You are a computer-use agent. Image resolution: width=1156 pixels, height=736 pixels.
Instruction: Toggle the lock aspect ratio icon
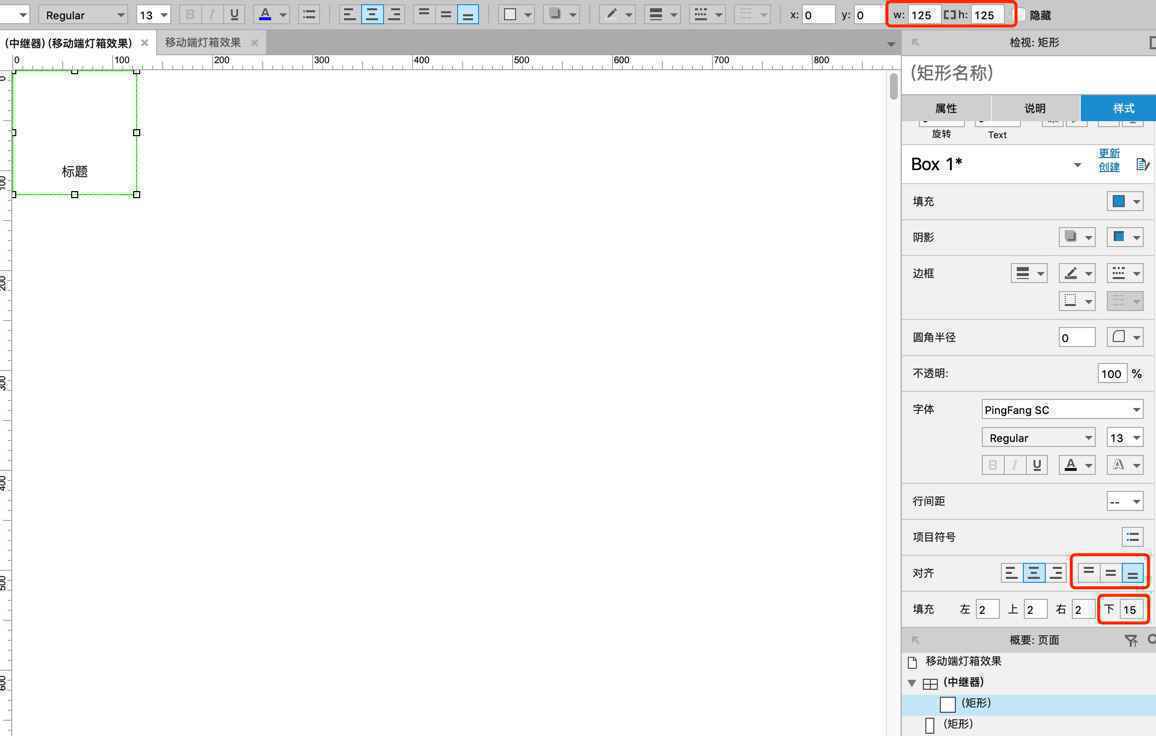pyautogui.click(x=950, y=15)
